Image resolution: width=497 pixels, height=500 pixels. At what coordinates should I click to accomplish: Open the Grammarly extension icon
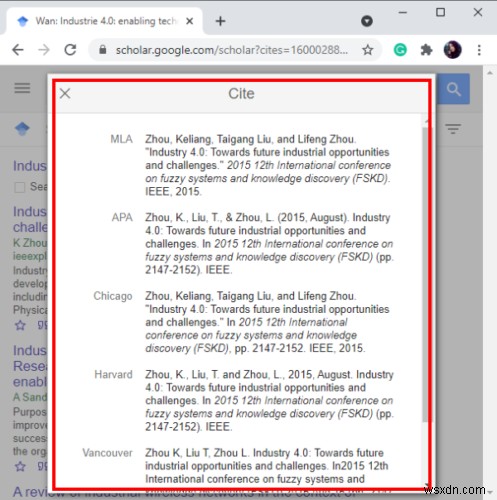pos(400,50)
